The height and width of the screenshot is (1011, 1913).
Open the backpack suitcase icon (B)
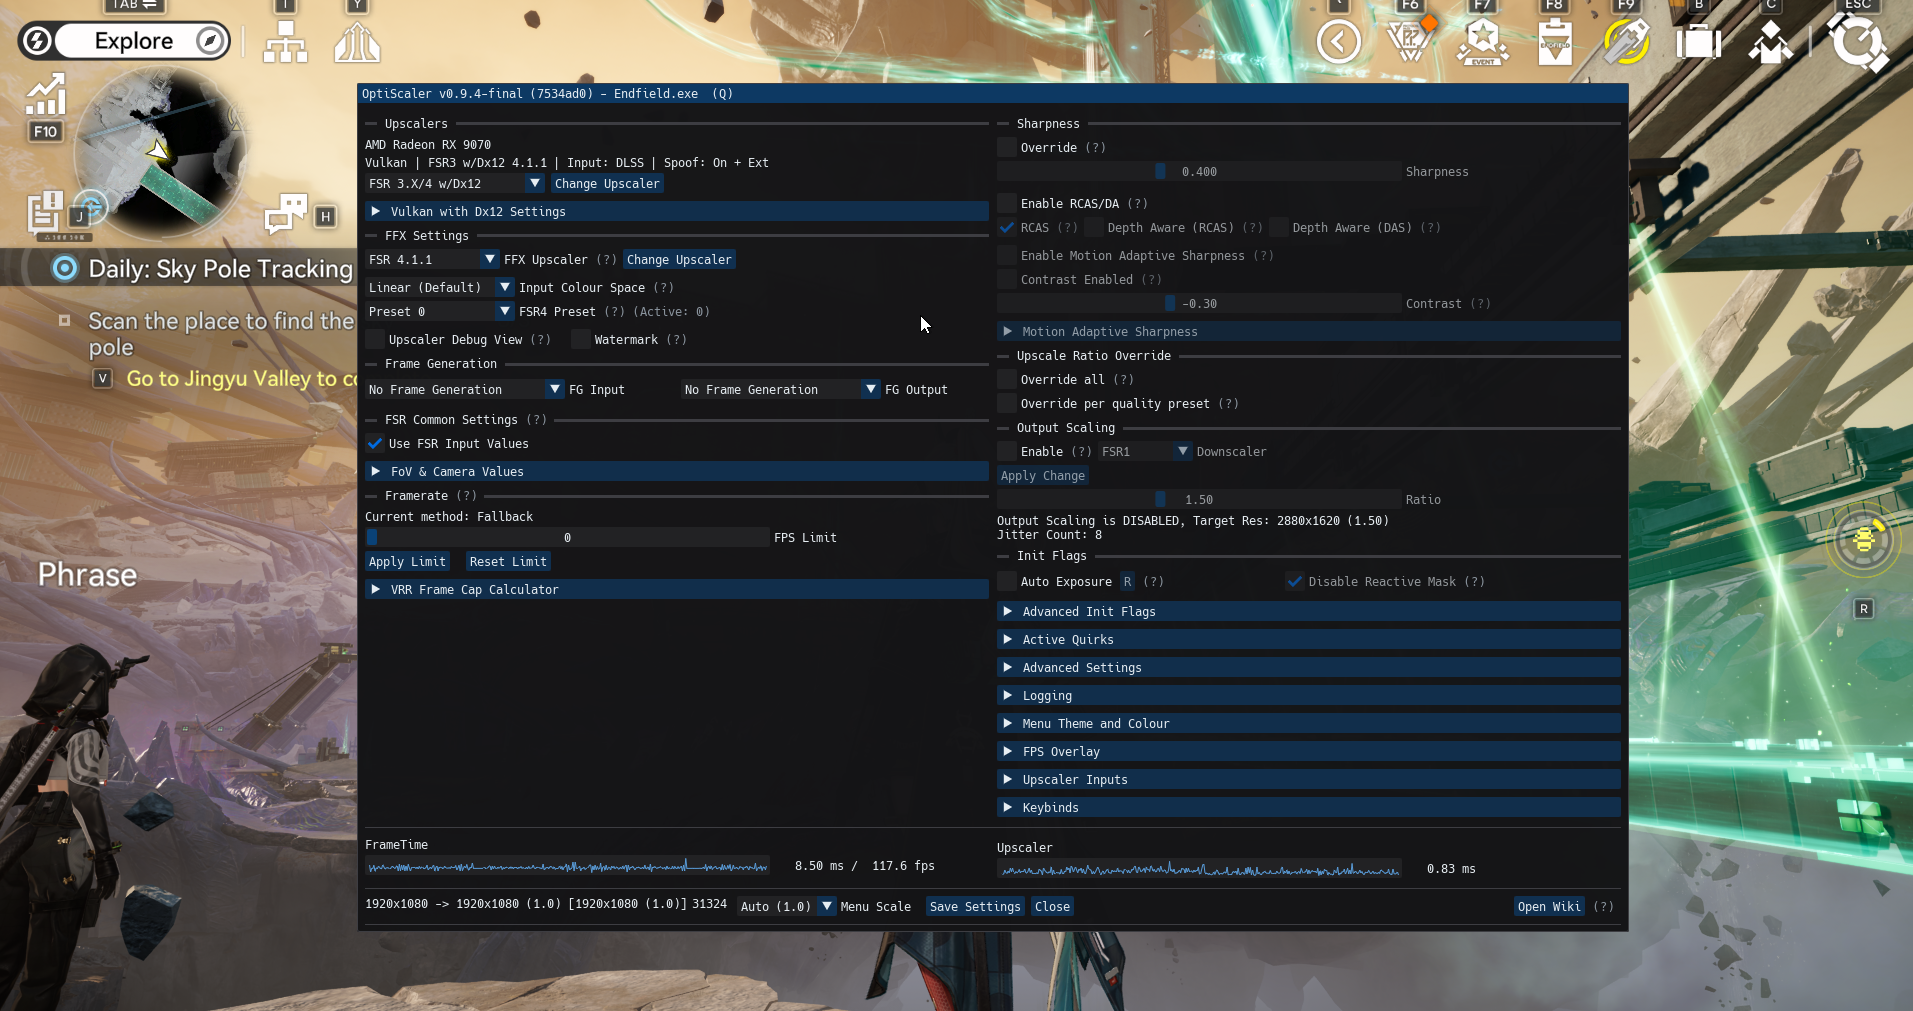[x=1698, y=42]
